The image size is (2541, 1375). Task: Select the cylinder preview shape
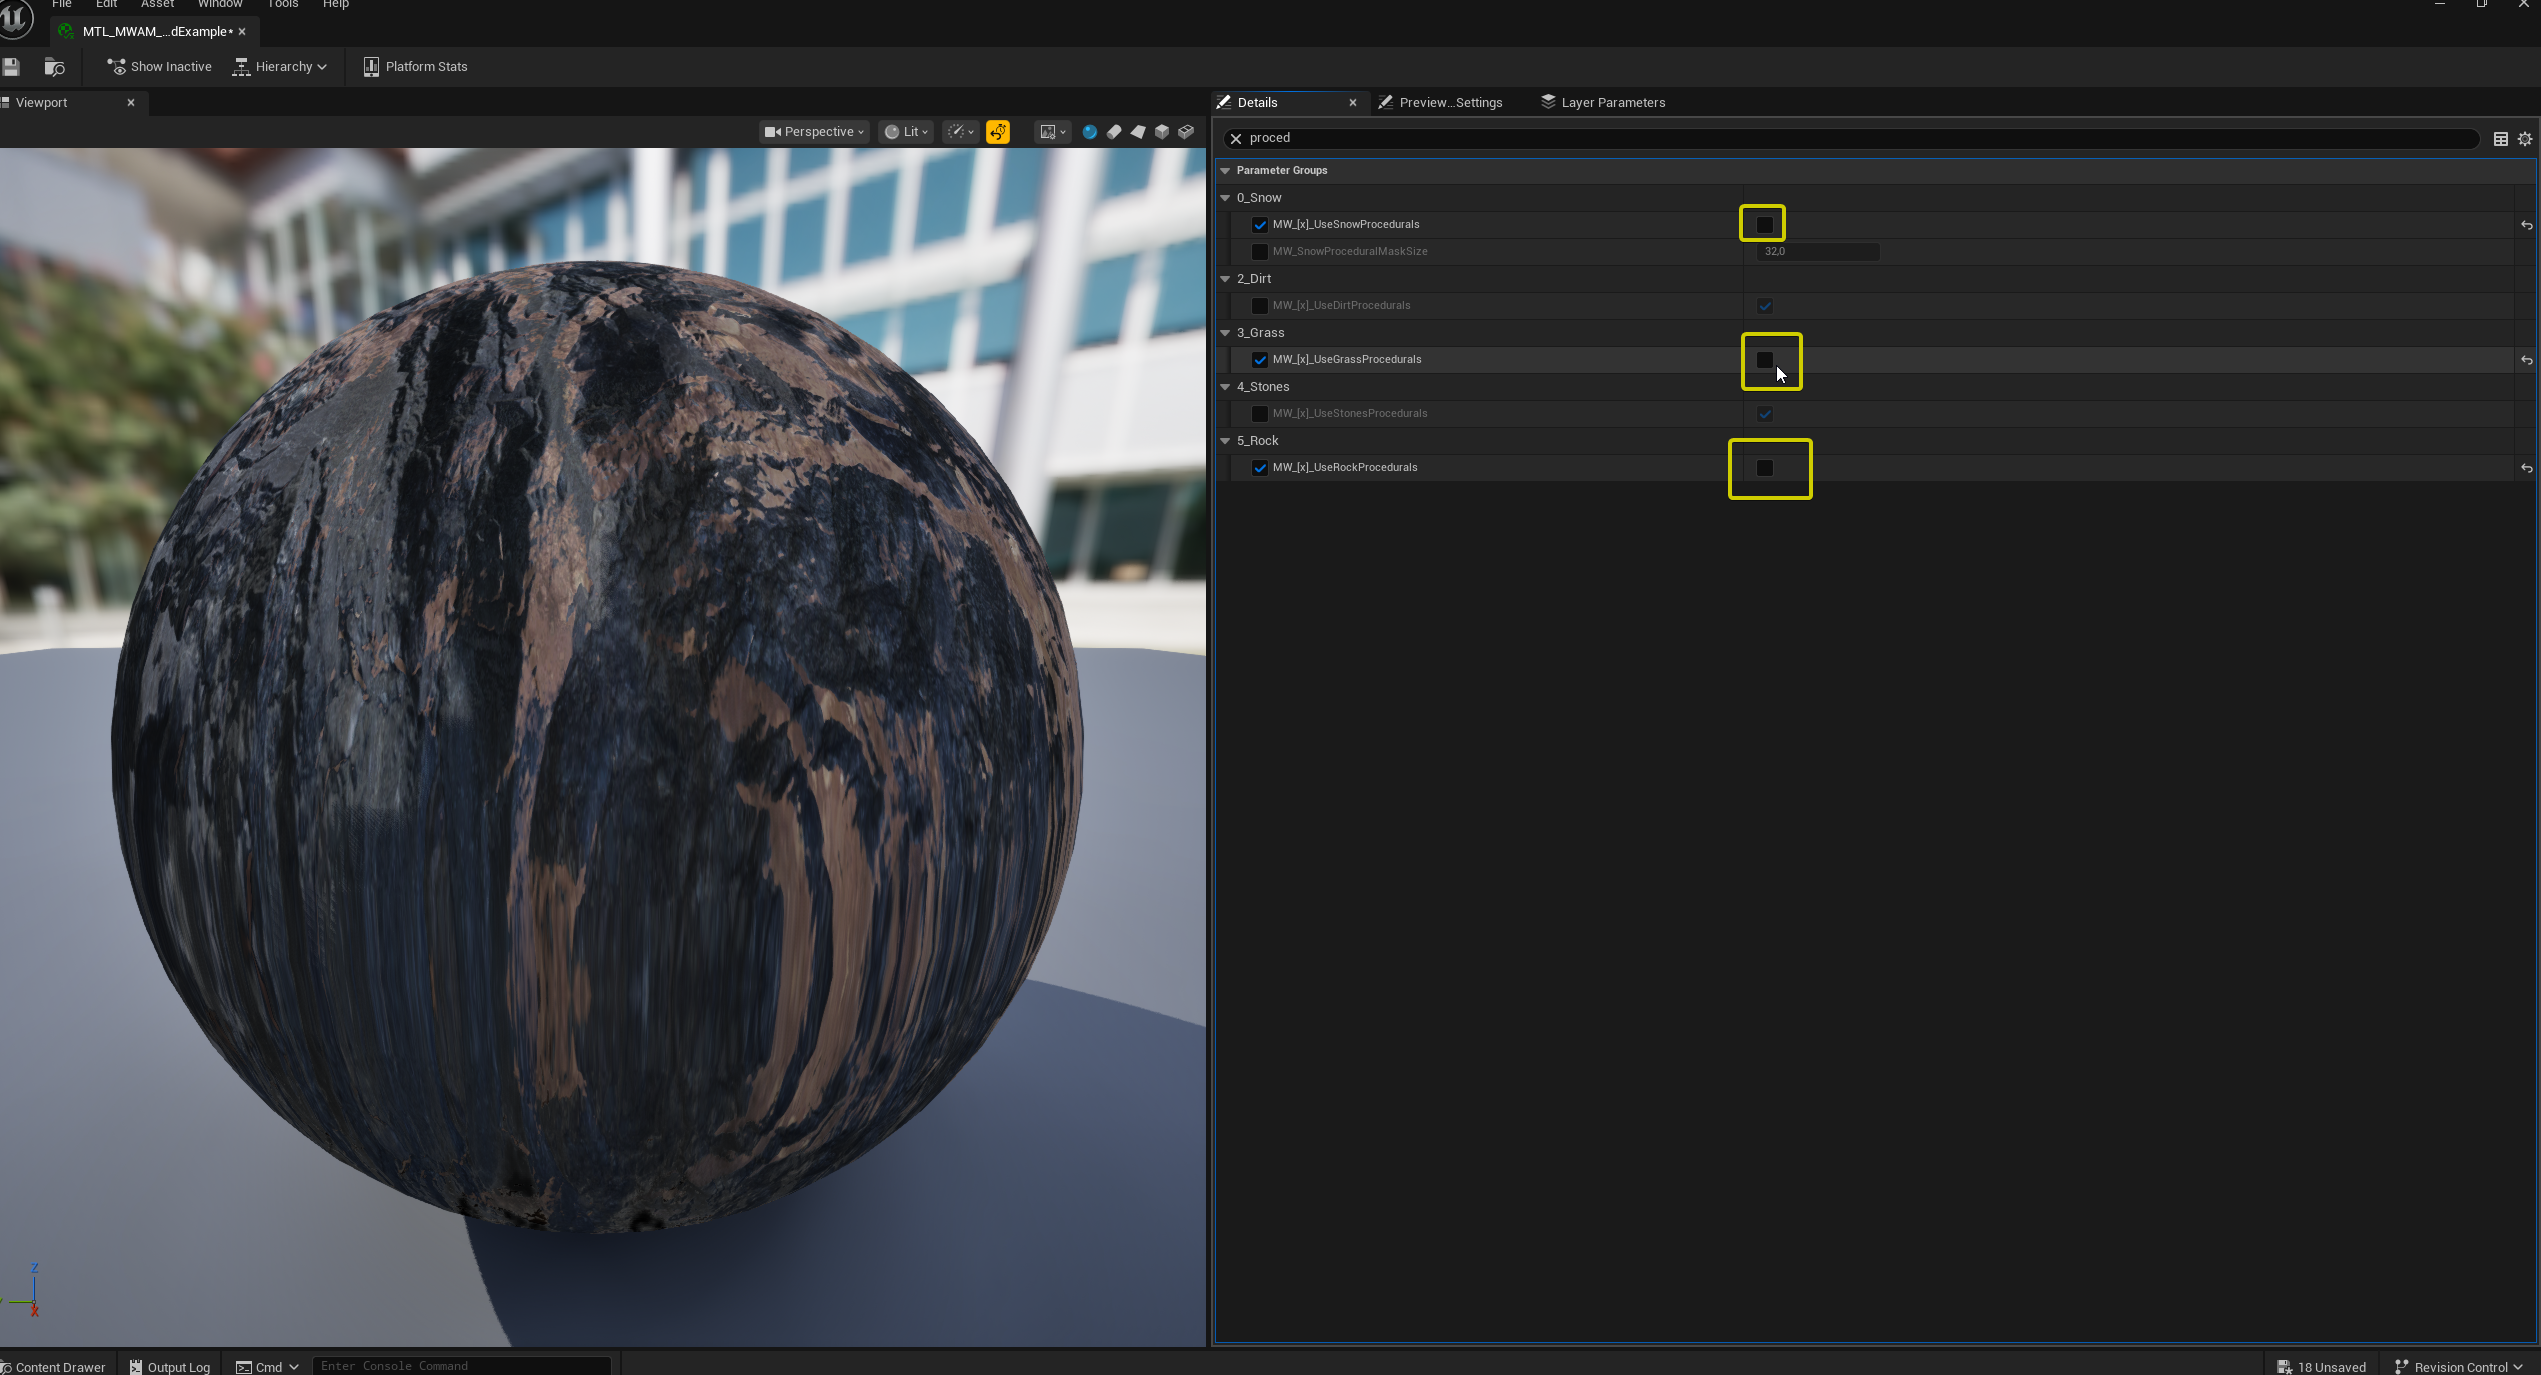pyautogui.click(x=1114, y=132)
